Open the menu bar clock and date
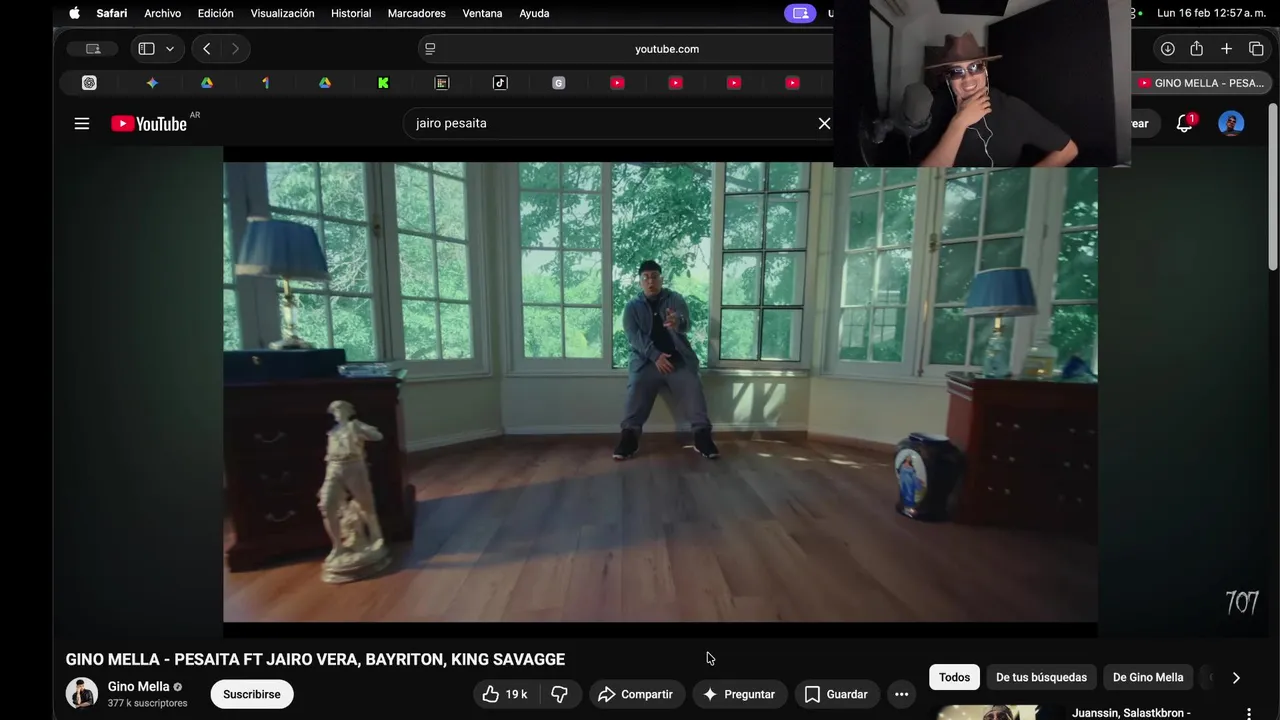This screenshot has height=720, width=1280. tap(1210, 13)
